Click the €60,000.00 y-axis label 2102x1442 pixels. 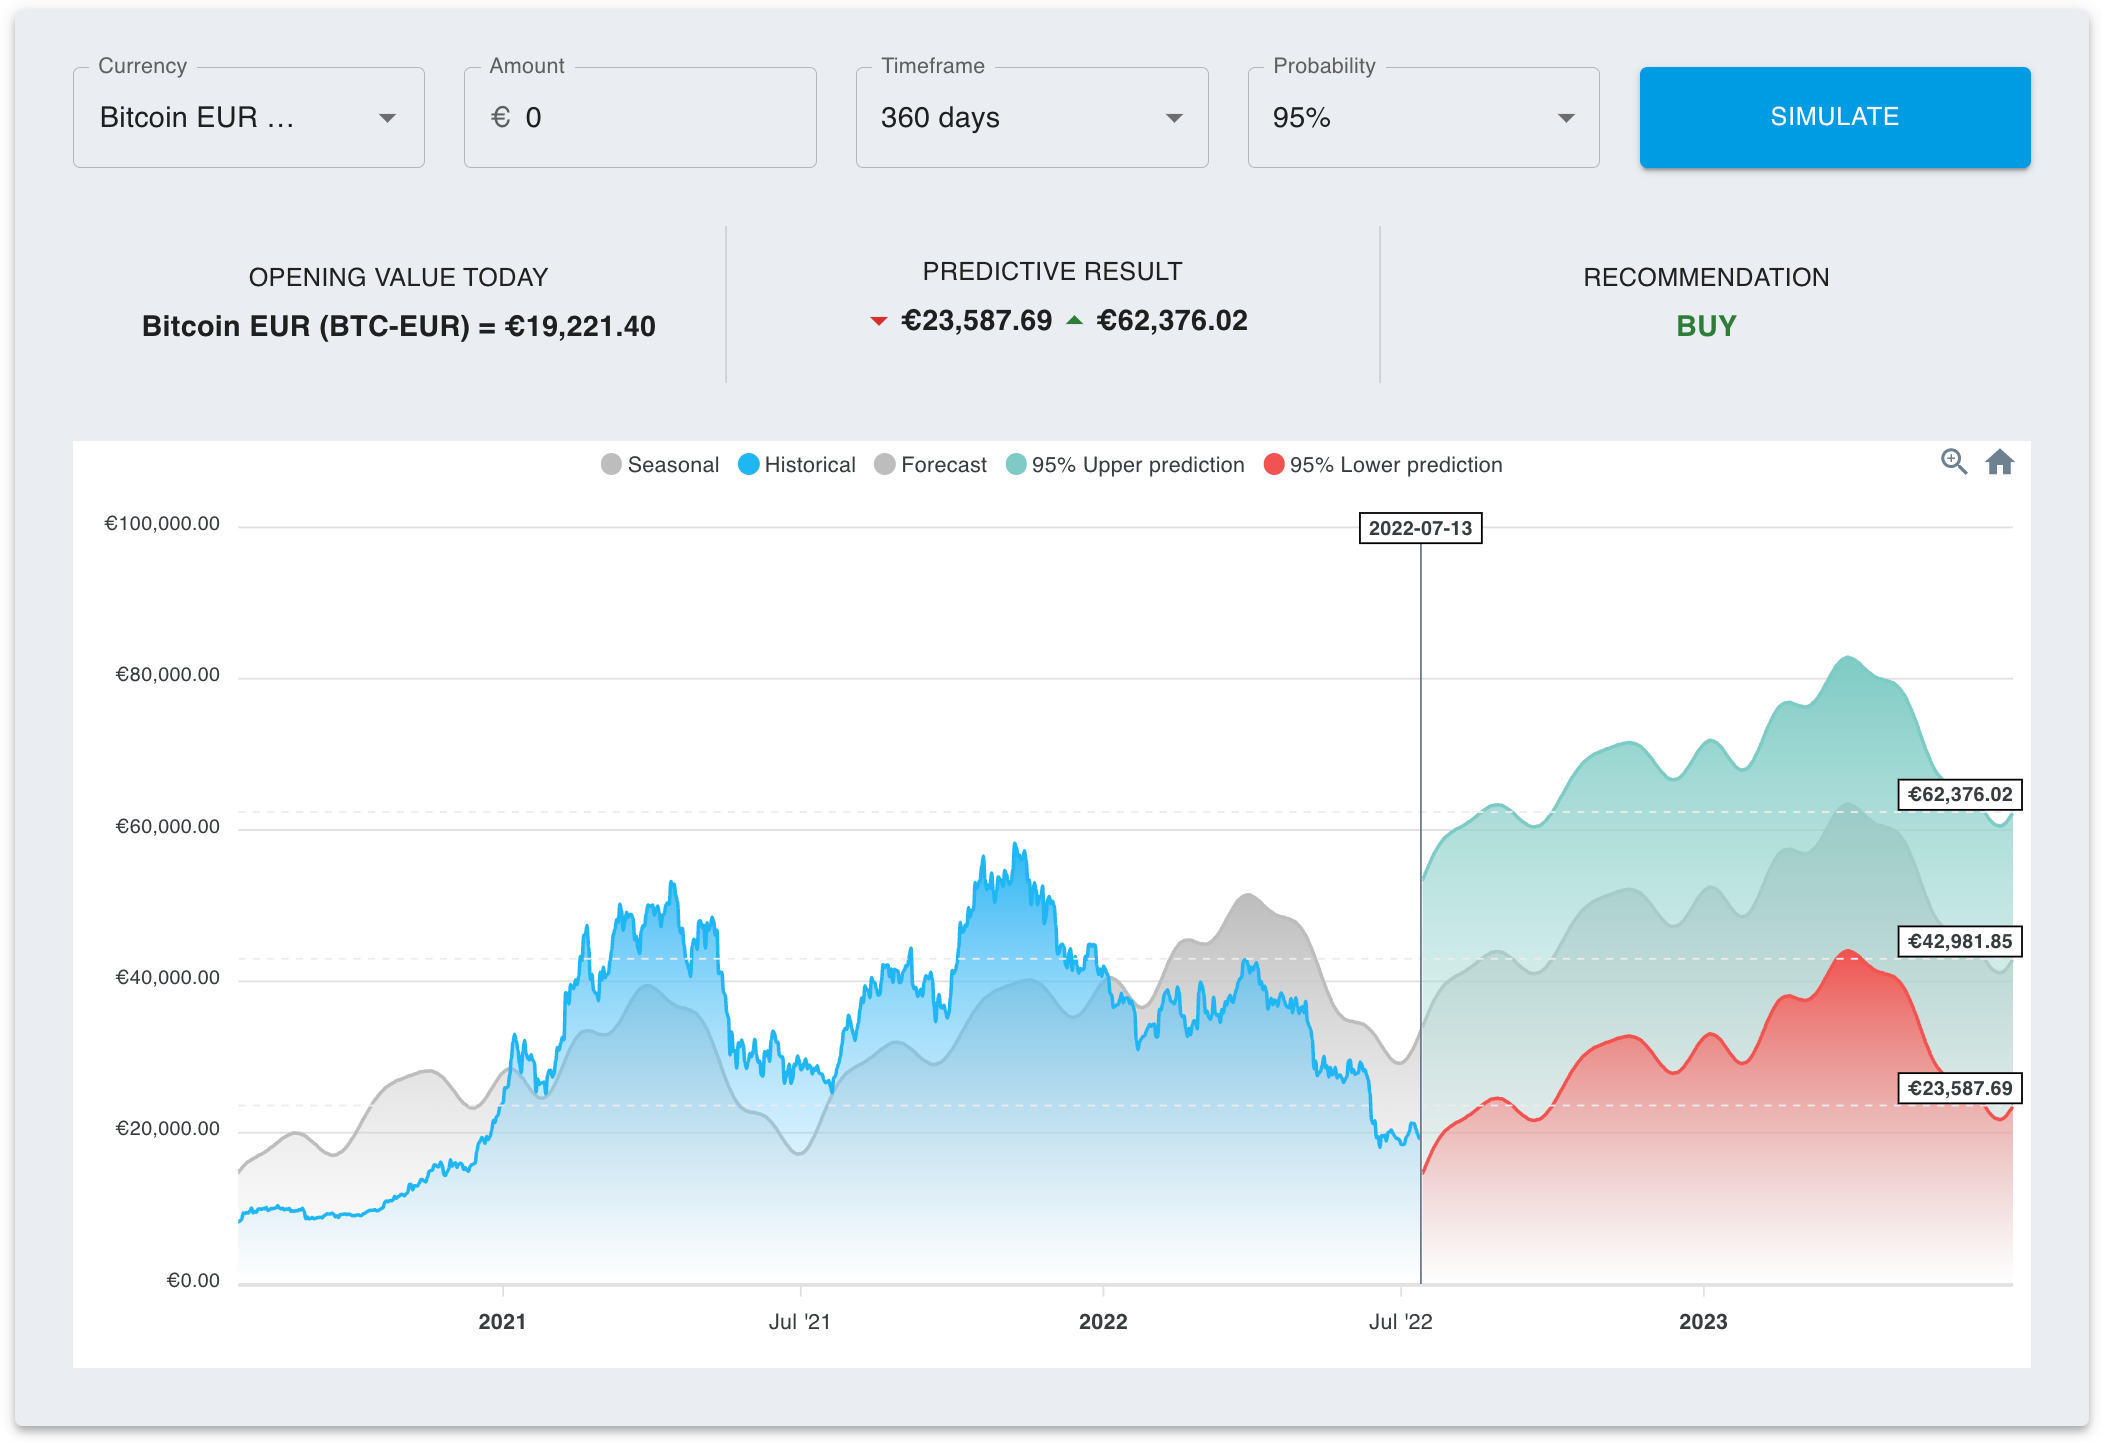167,827
